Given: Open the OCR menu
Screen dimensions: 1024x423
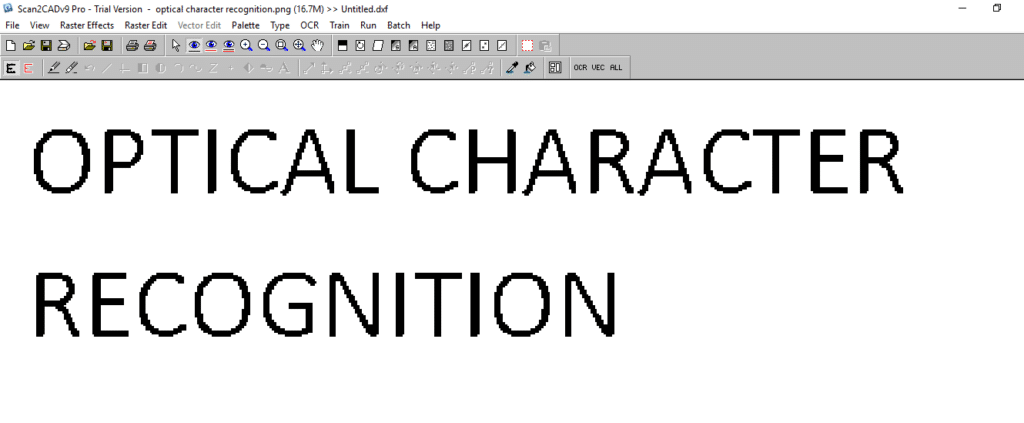Looking at the screenshot, I should 310,25.
